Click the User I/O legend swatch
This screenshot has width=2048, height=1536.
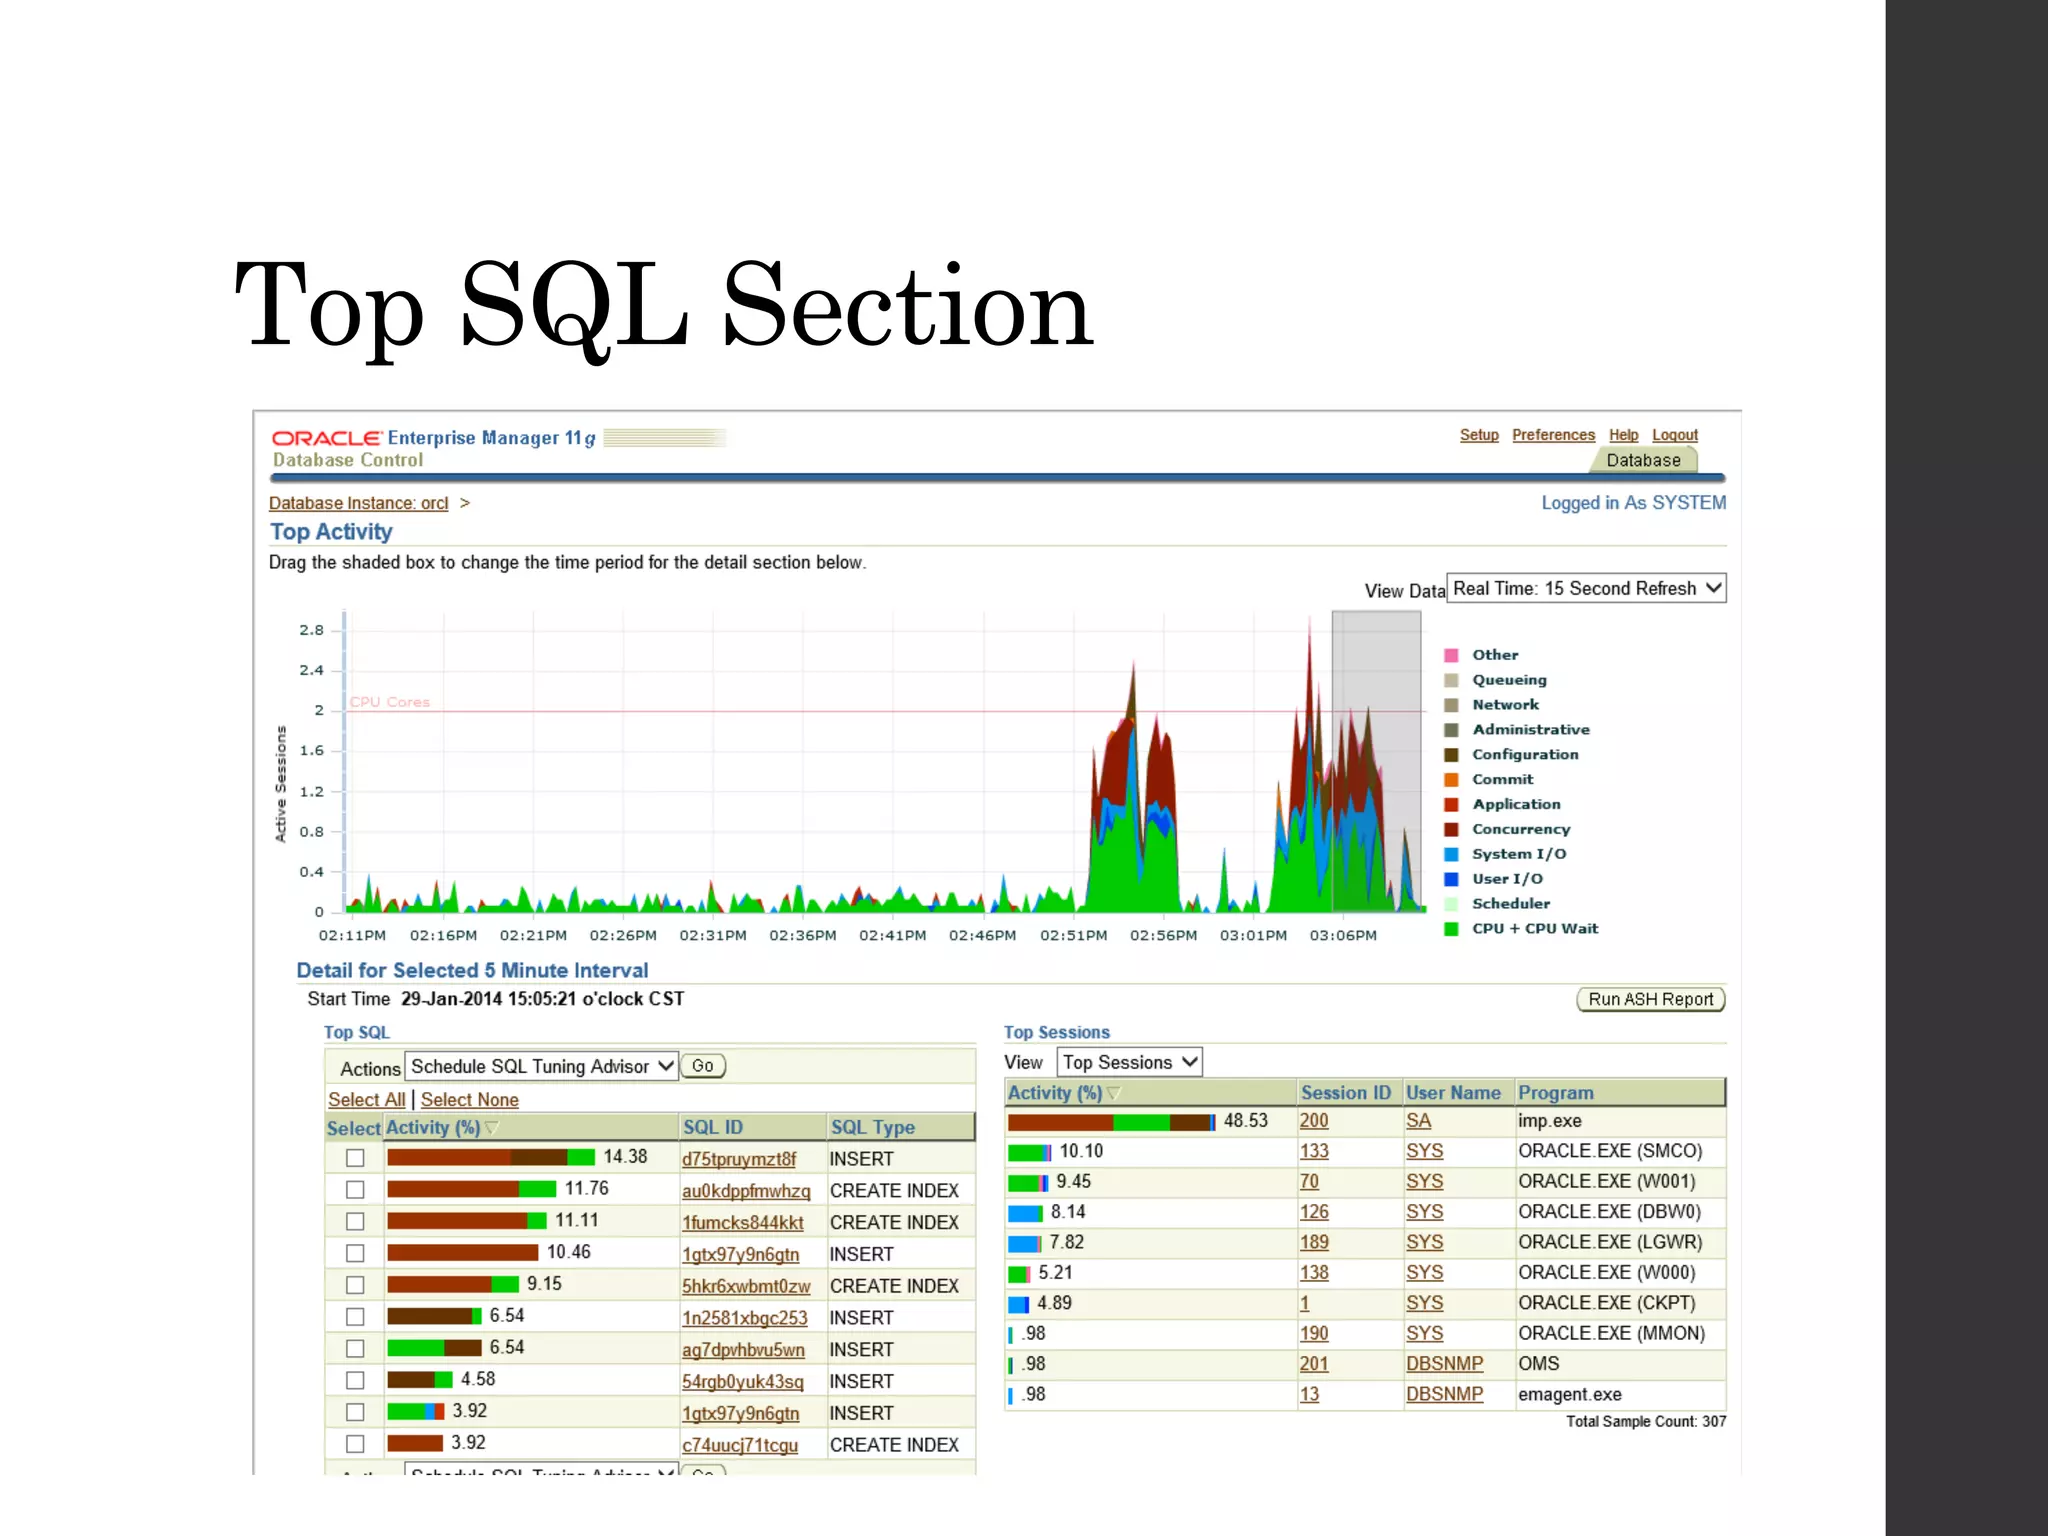pos(1451,879)
